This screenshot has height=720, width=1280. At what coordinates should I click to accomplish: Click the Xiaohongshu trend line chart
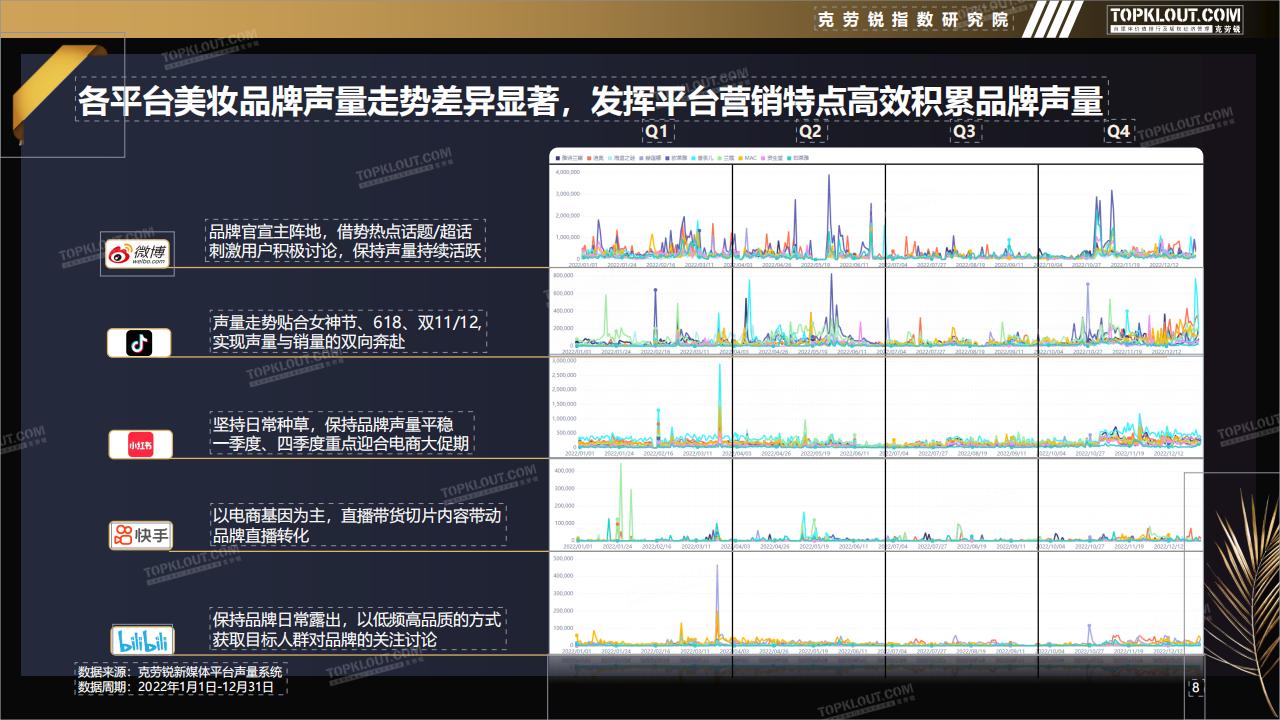click(876, 407)
